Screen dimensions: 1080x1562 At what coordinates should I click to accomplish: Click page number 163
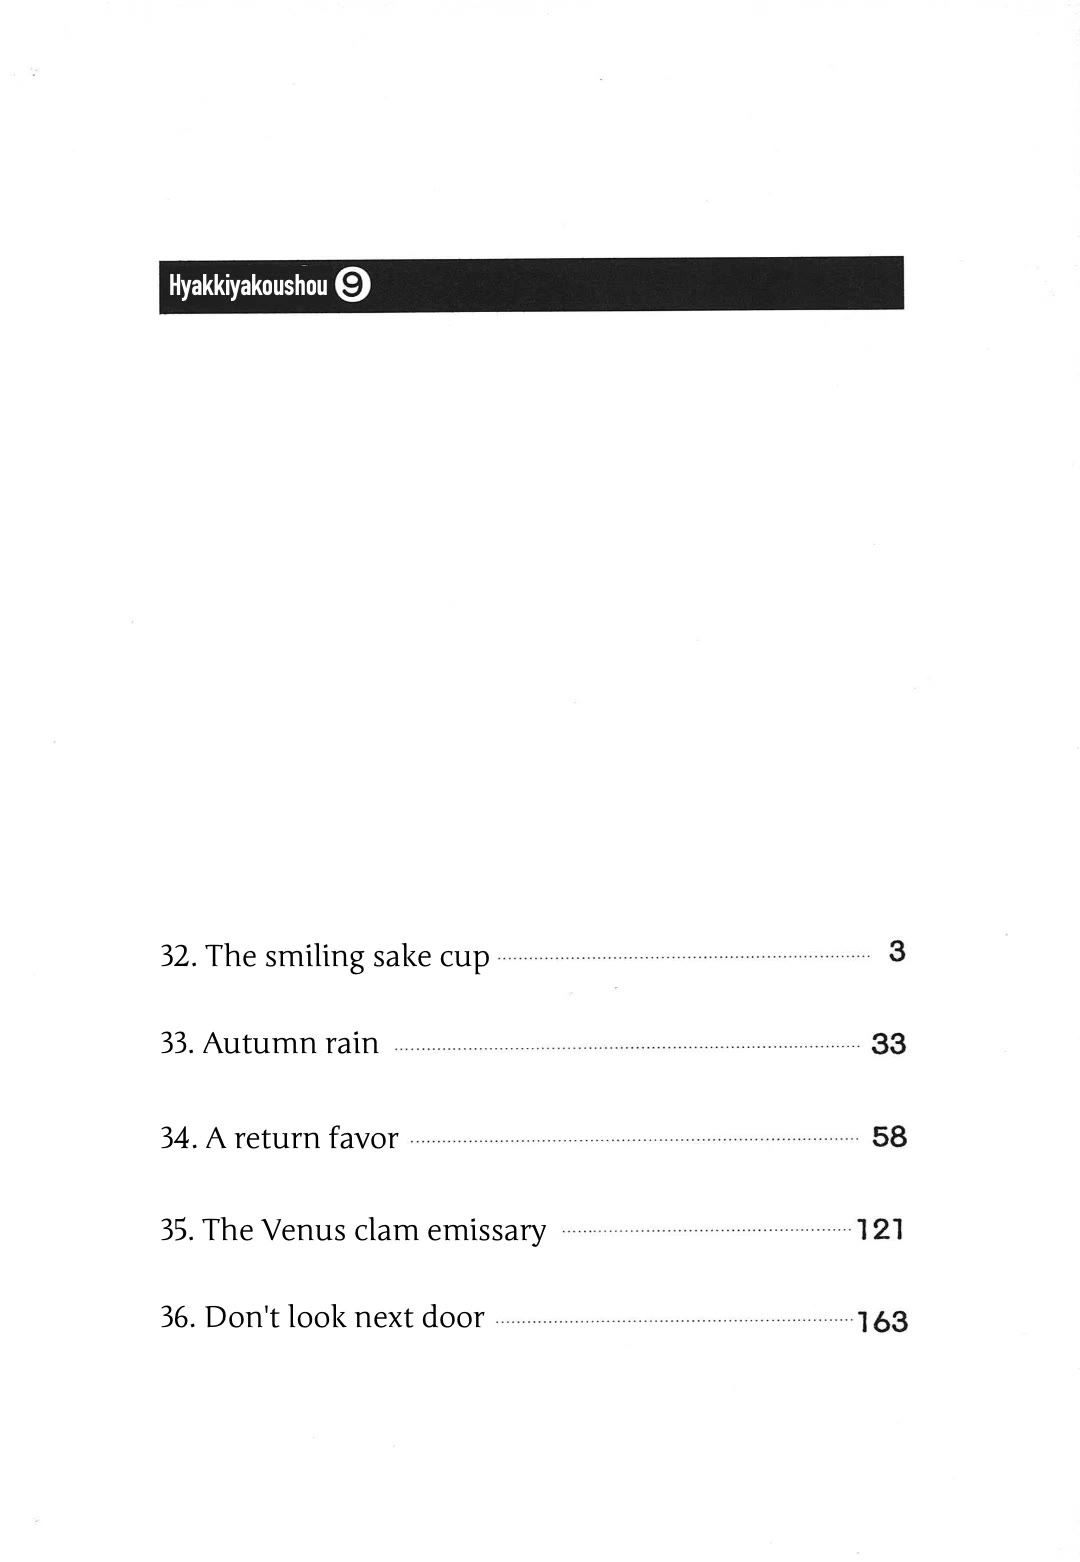point(883,1322)
